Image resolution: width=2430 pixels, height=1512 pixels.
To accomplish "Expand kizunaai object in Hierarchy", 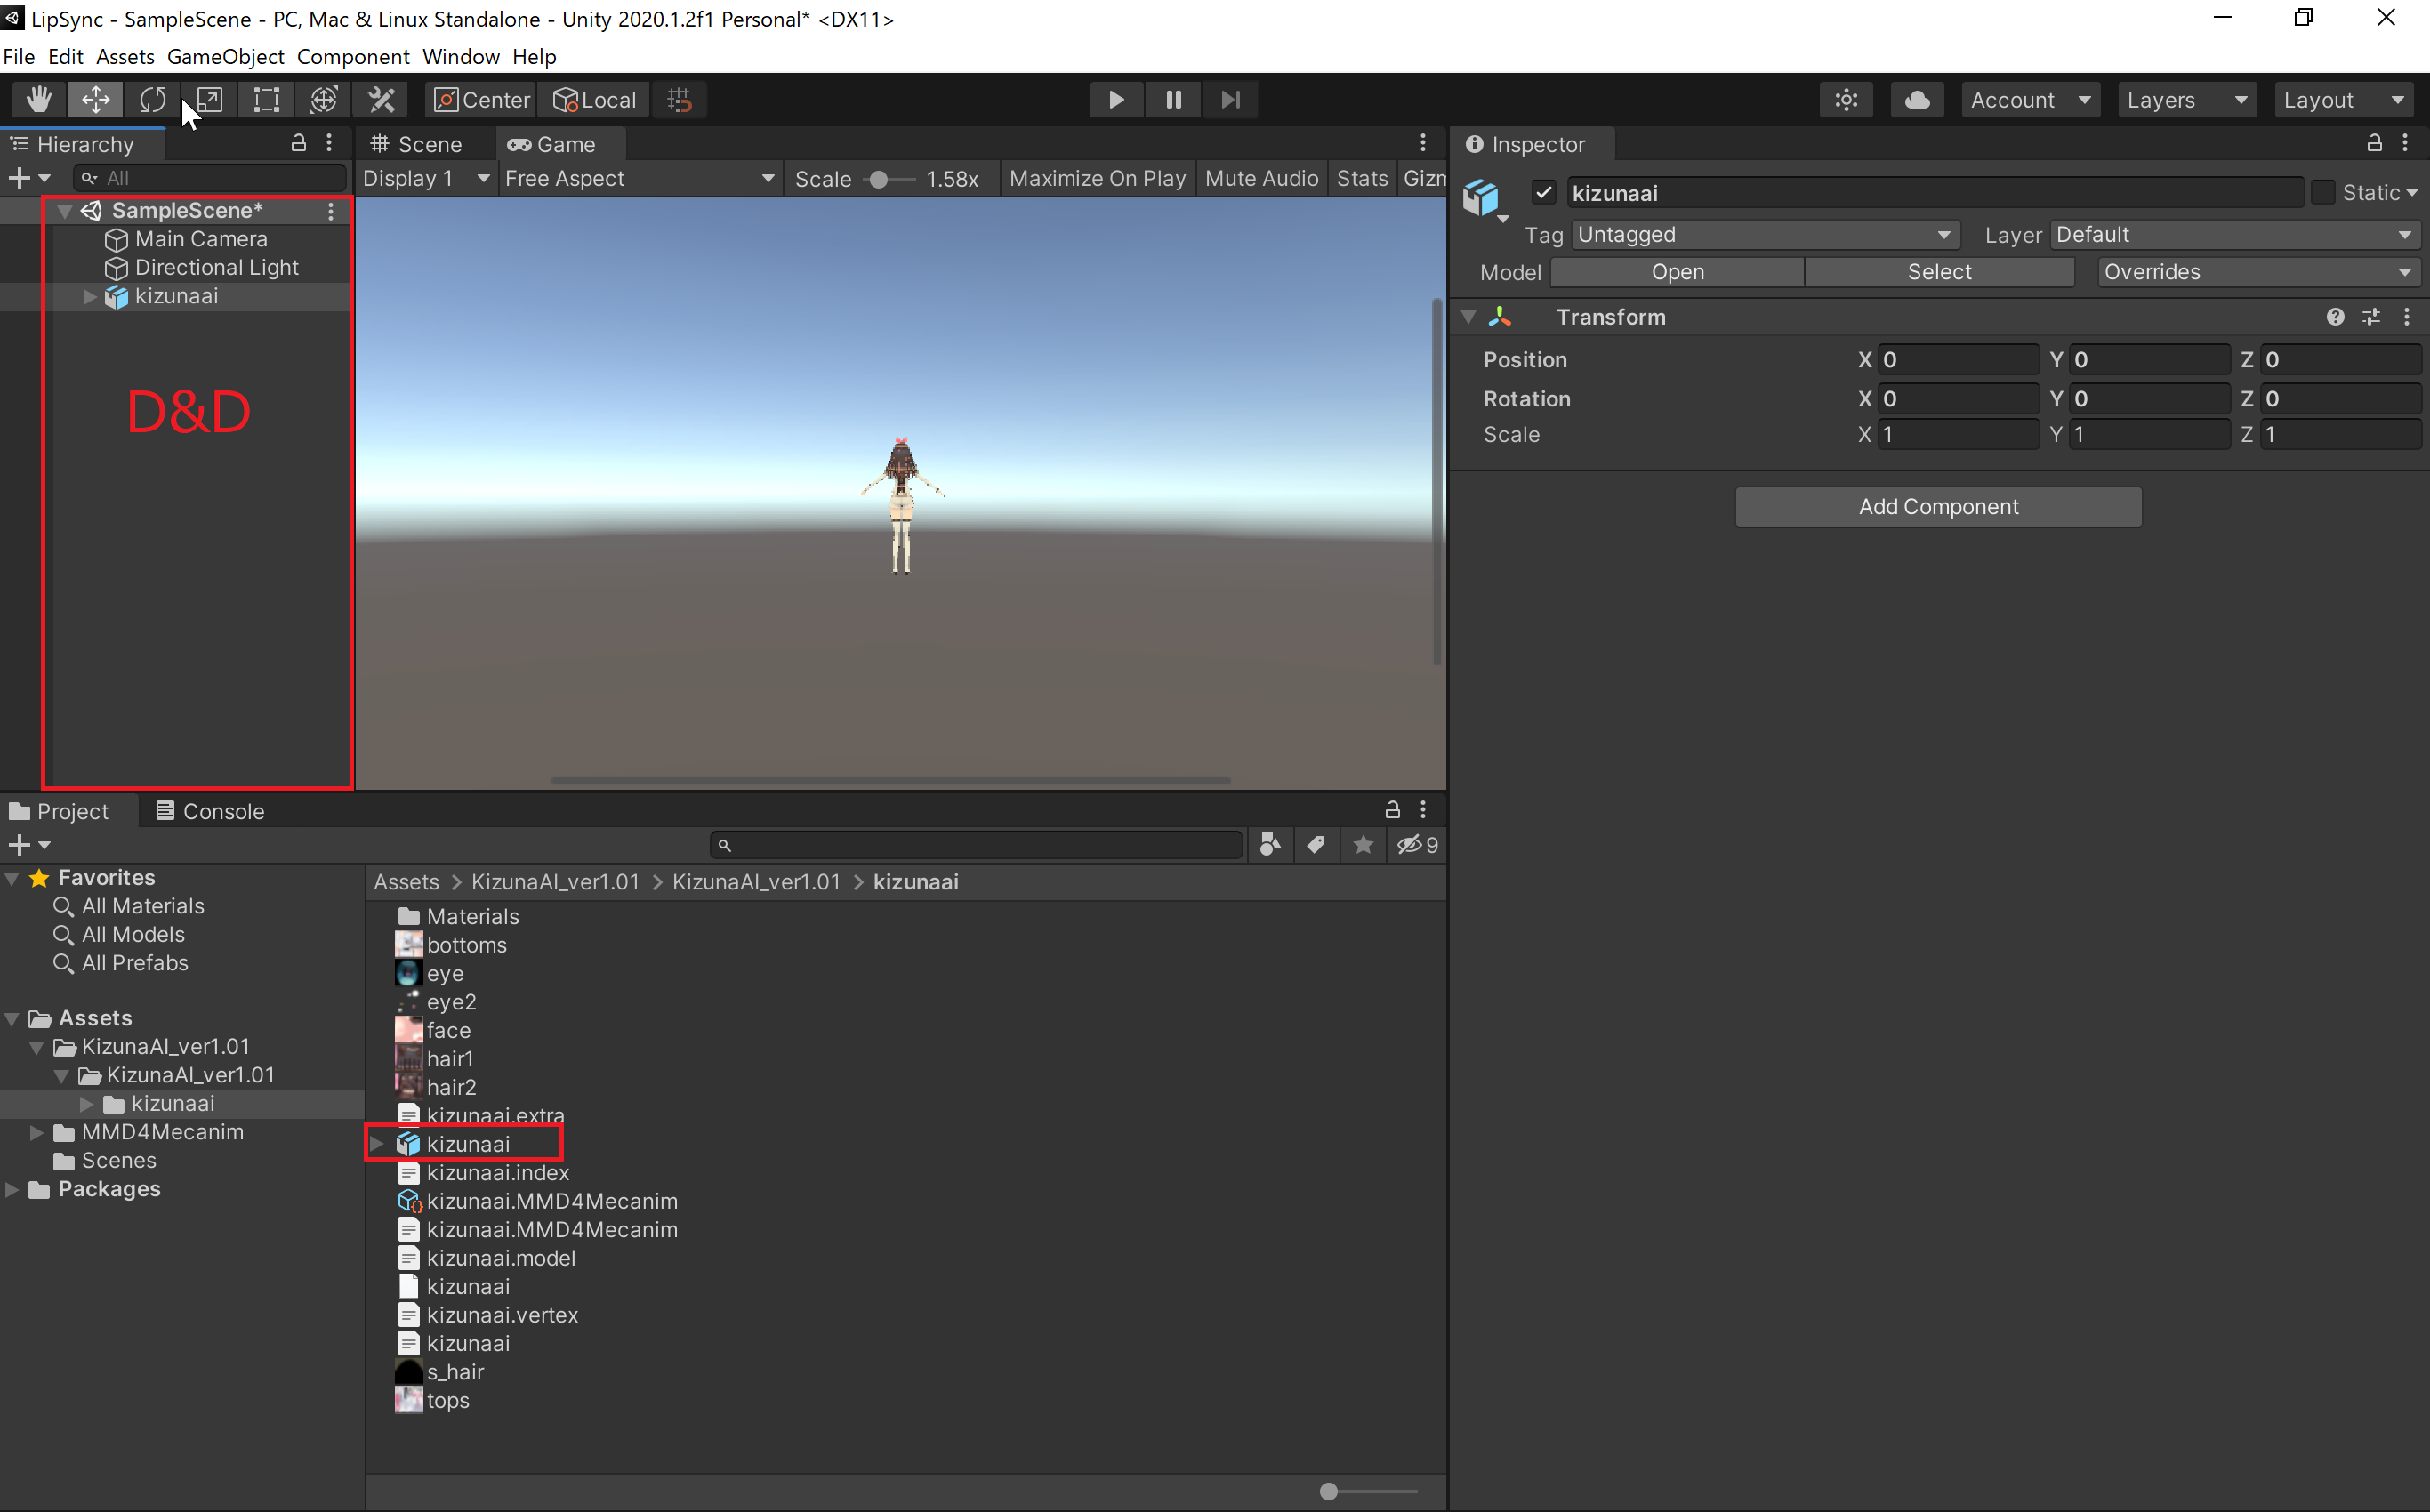I will point(89,296).
